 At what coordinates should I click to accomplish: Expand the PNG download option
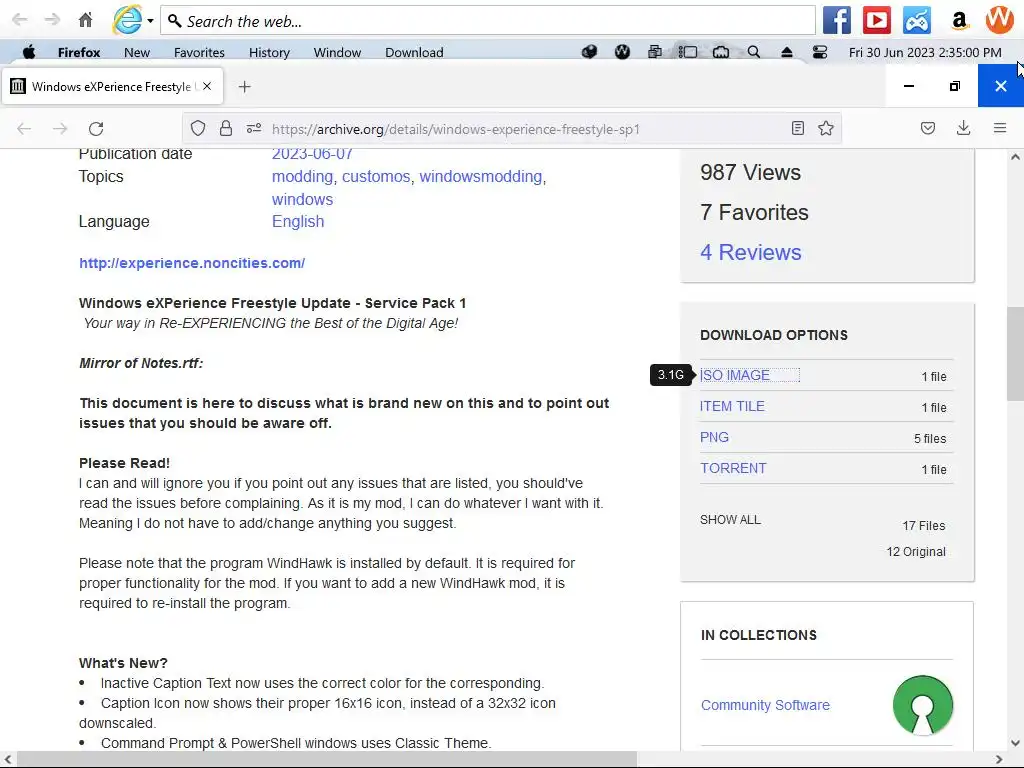click(x=714, y=438)
